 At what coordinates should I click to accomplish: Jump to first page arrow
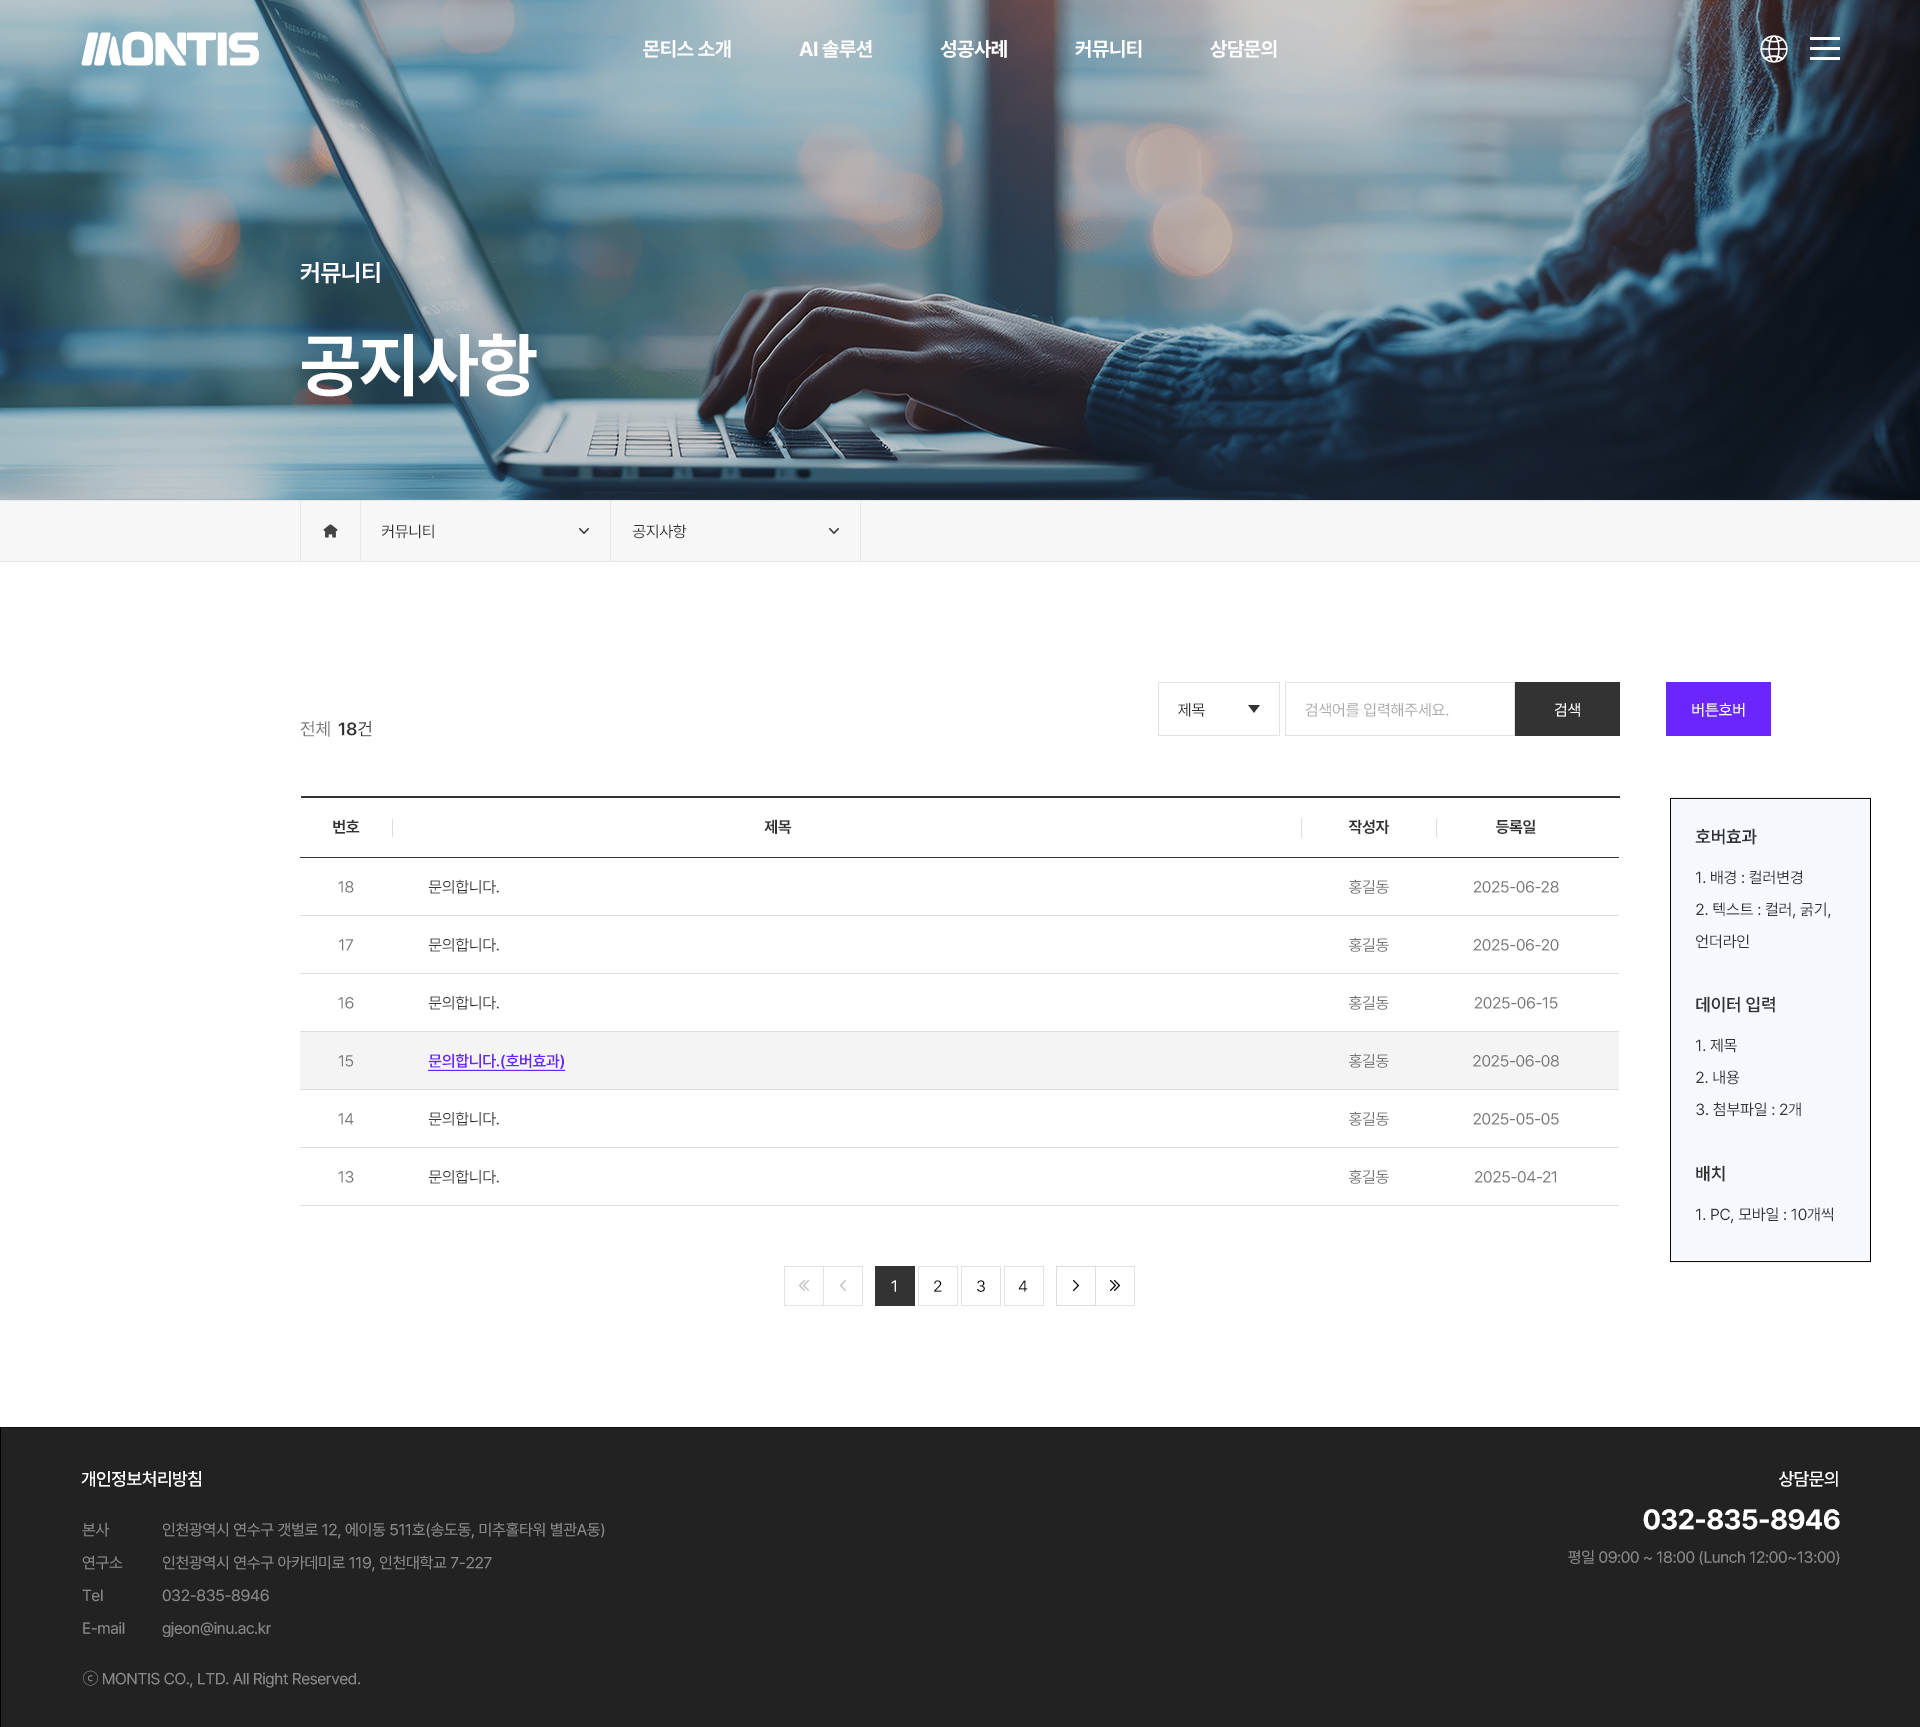804,1286
